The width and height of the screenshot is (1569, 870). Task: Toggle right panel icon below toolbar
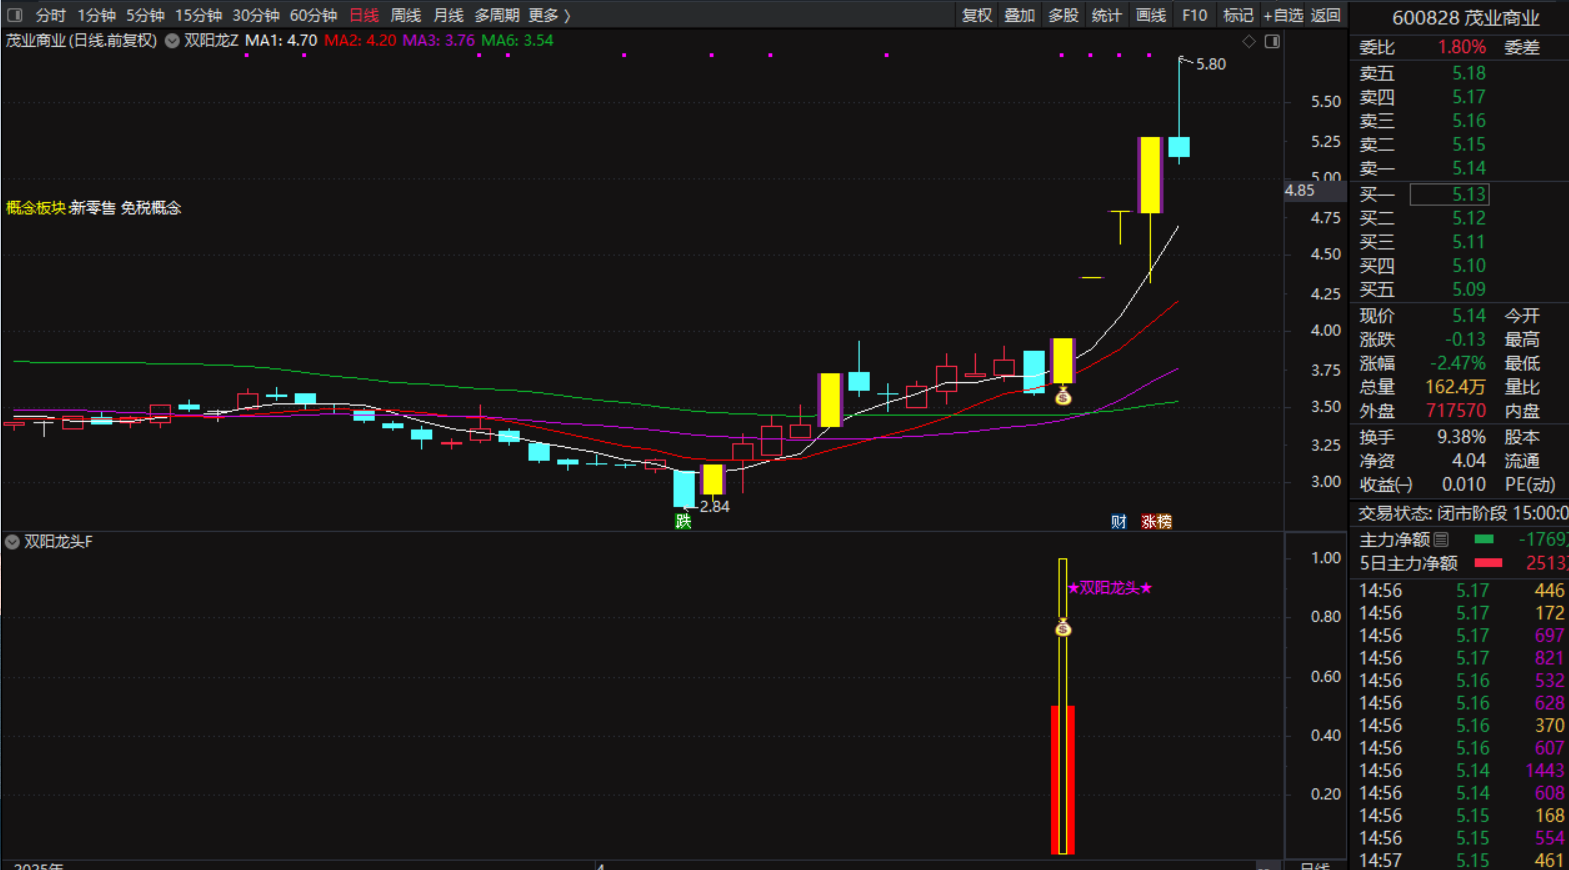(1272, 42)
